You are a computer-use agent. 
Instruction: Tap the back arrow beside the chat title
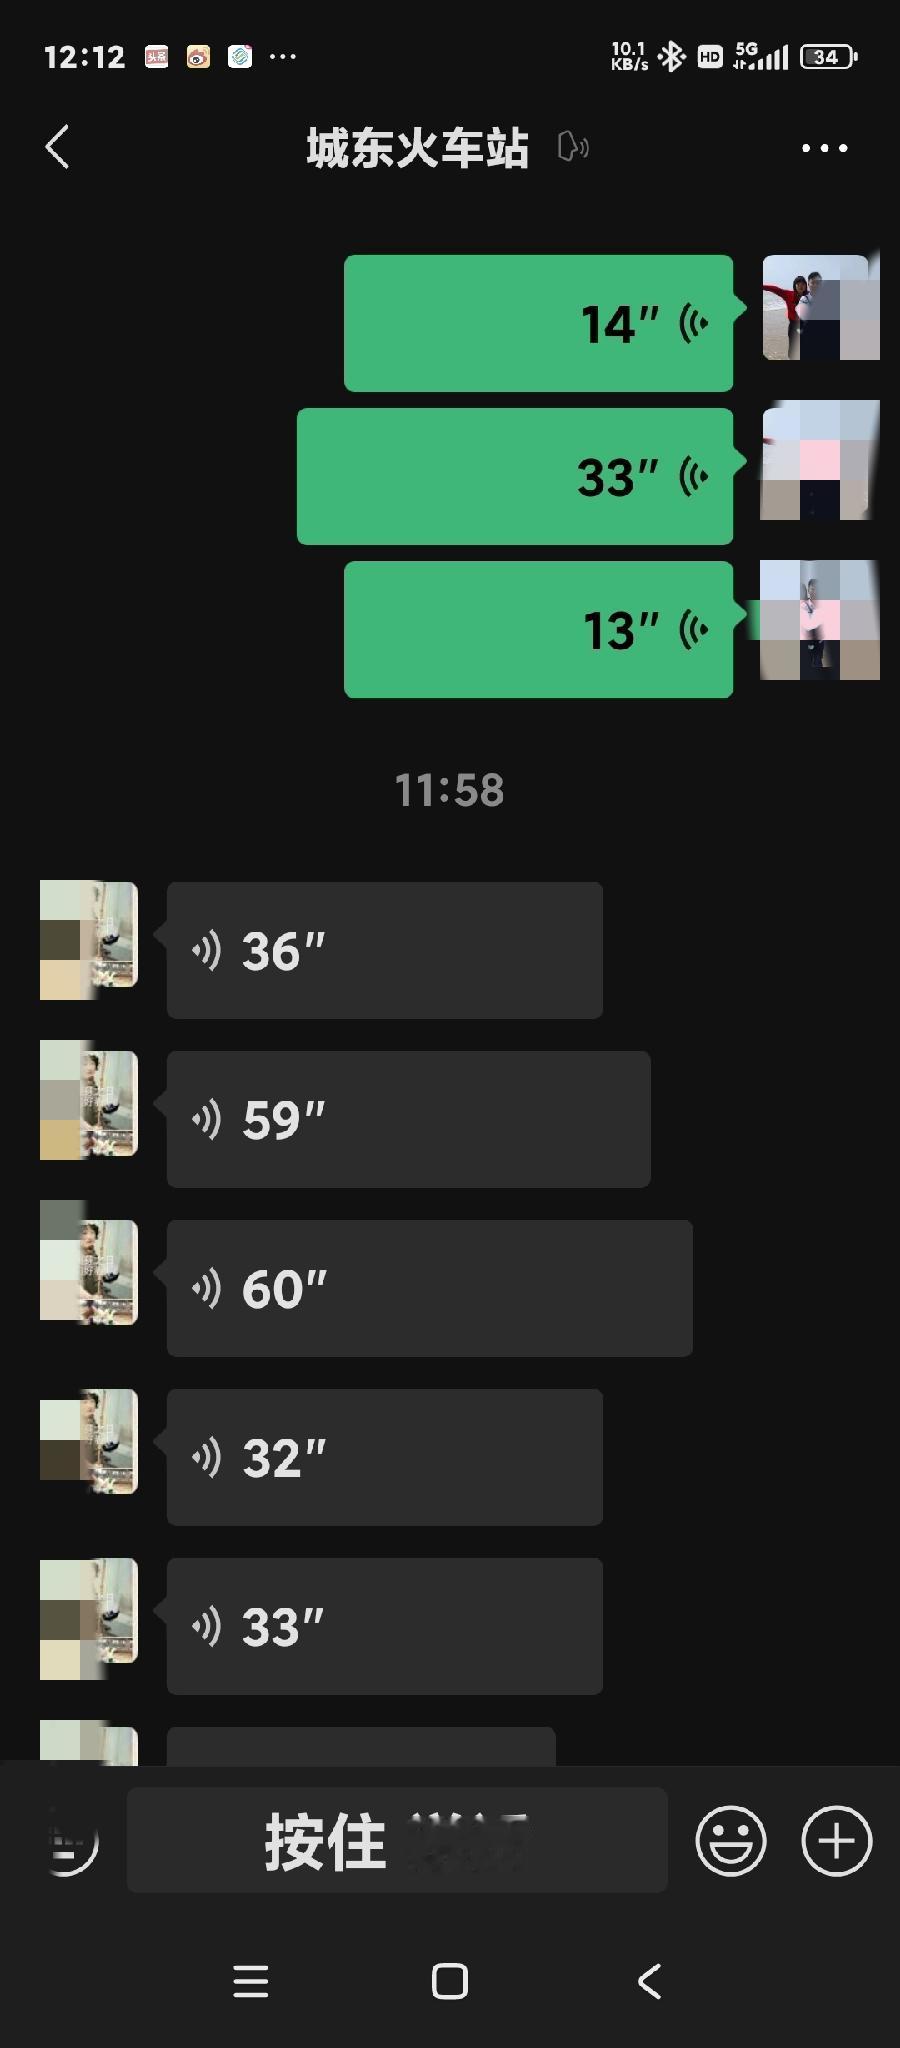[58, 147]
